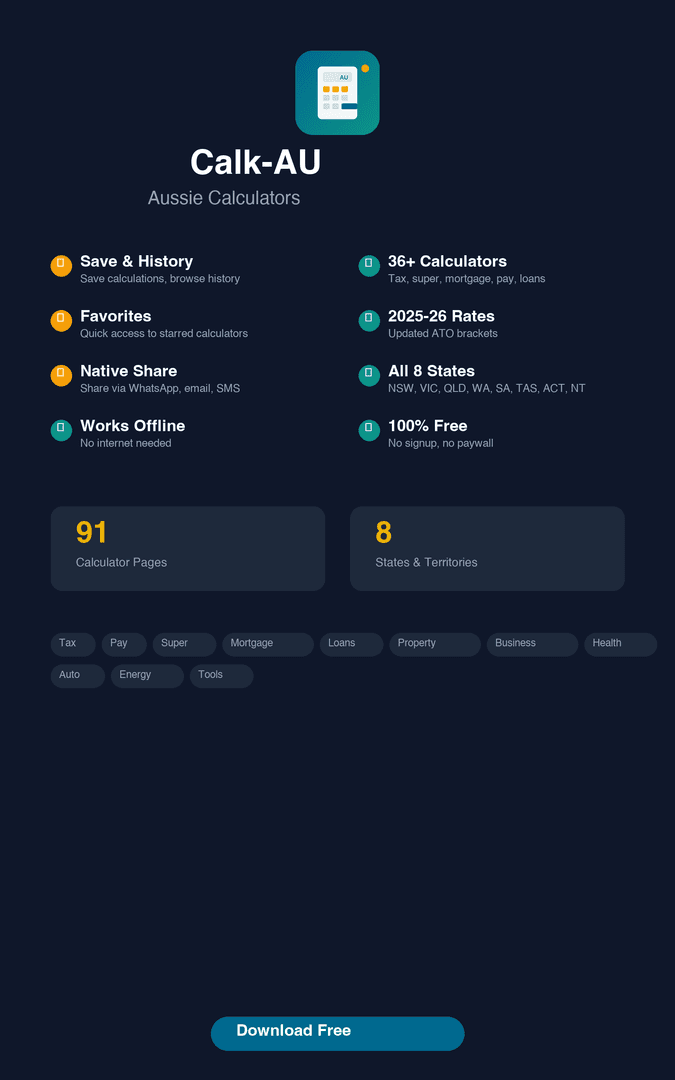Click the 100% Free heading
Image resolution: width=675 pixels, height=1080 pixels.
click(428, 426)
